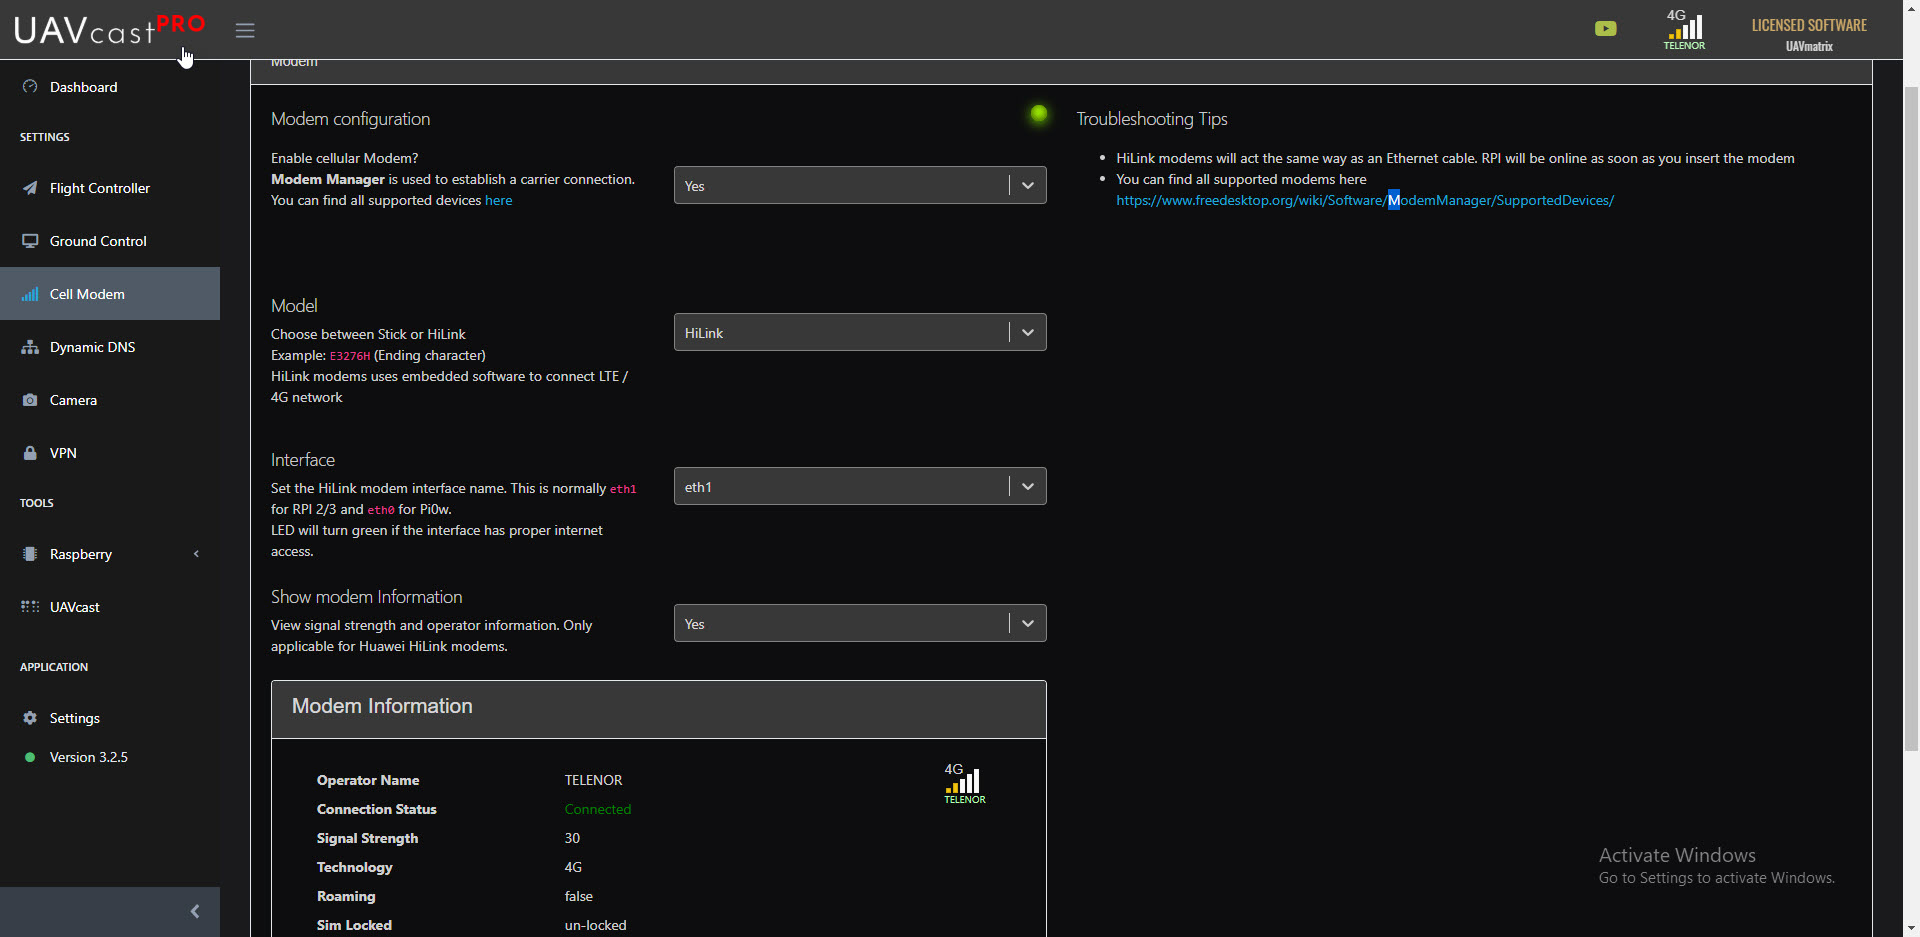The height and width of the screenshot is (937, 1920).
Task: Click the Camera icon in sidebar
Action: [30, 400]
